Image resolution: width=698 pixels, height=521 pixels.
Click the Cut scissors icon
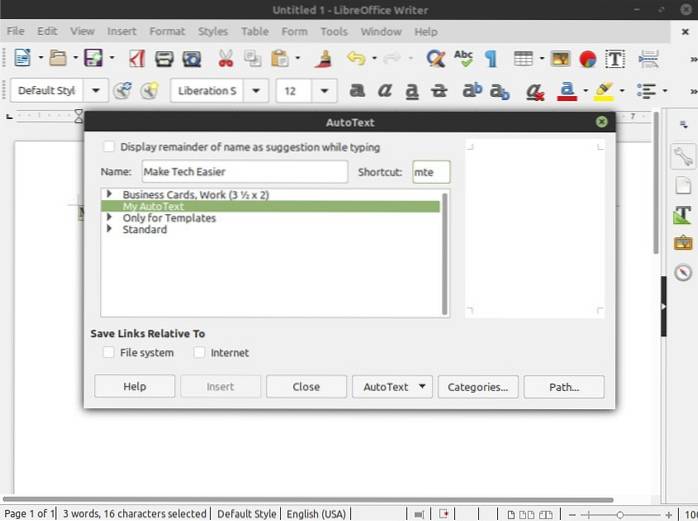tap(226, 58)
